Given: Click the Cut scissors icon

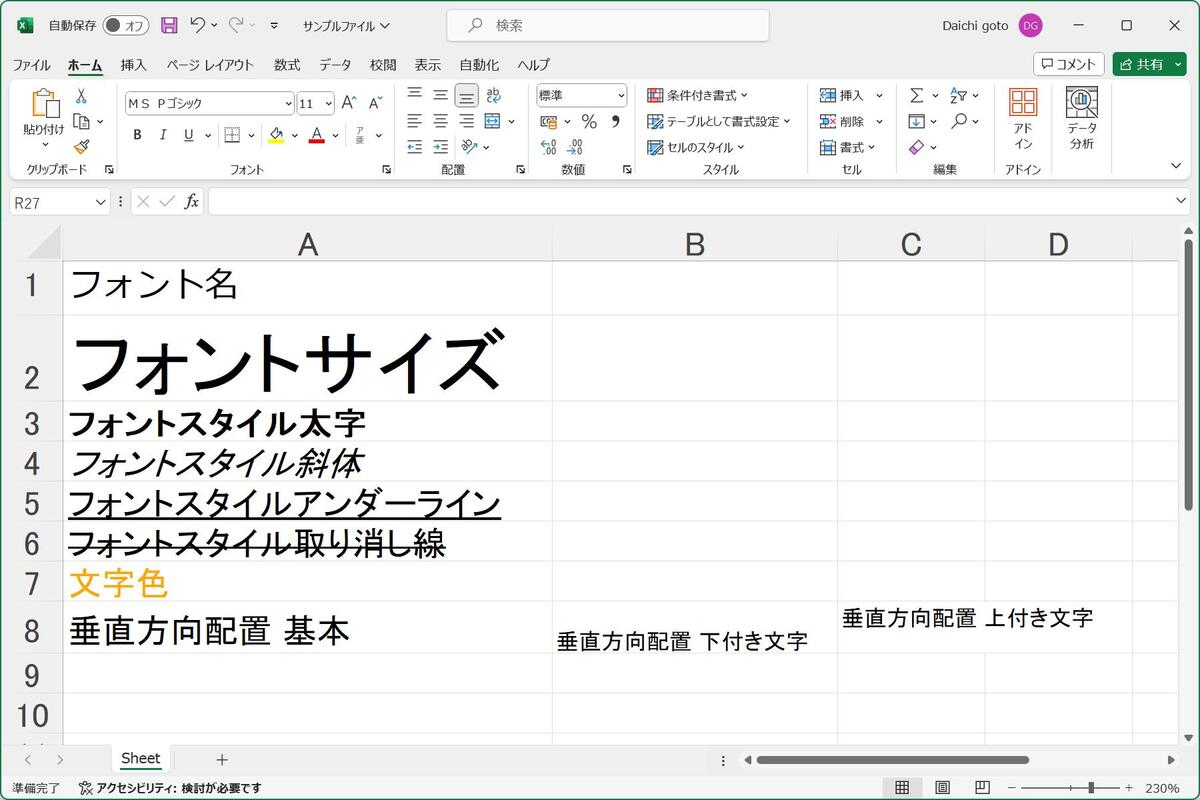Looking at the screenshot, I should pyautogui.click(x=81, y=96).
